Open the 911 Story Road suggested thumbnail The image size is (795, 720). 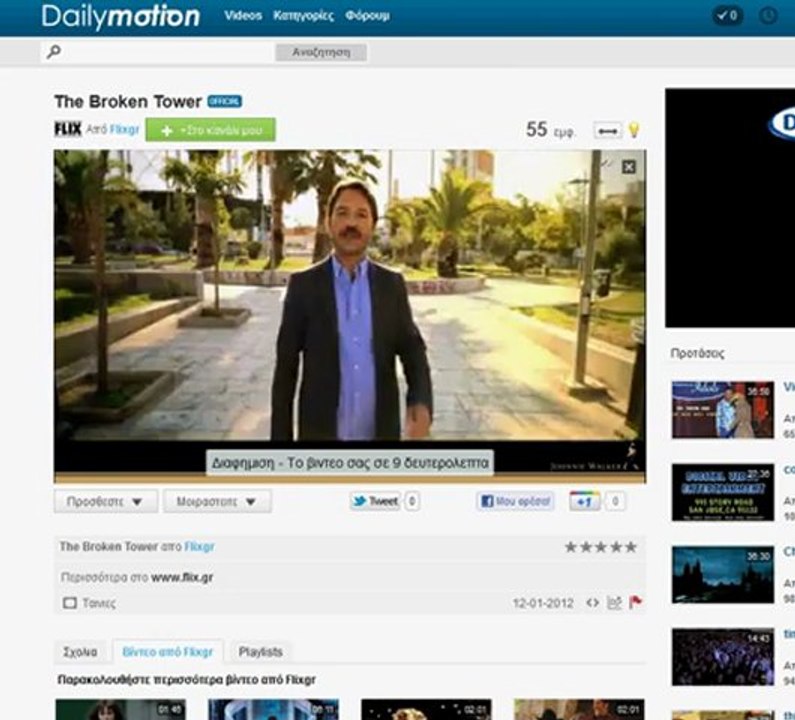click(x=723, y=492)
